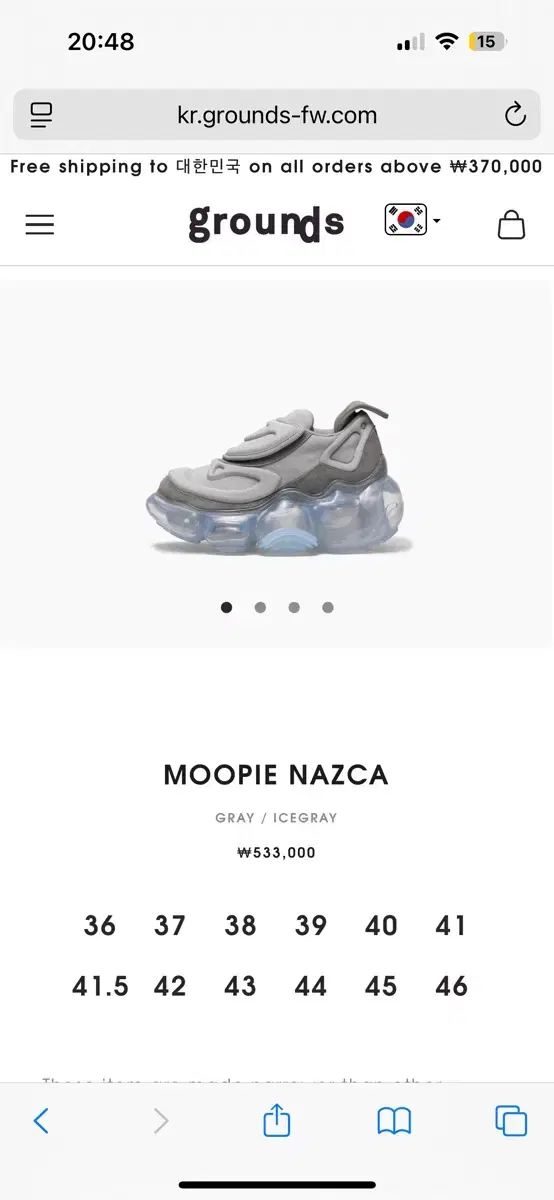Go back with Safari back arrow

(41, 1121)
